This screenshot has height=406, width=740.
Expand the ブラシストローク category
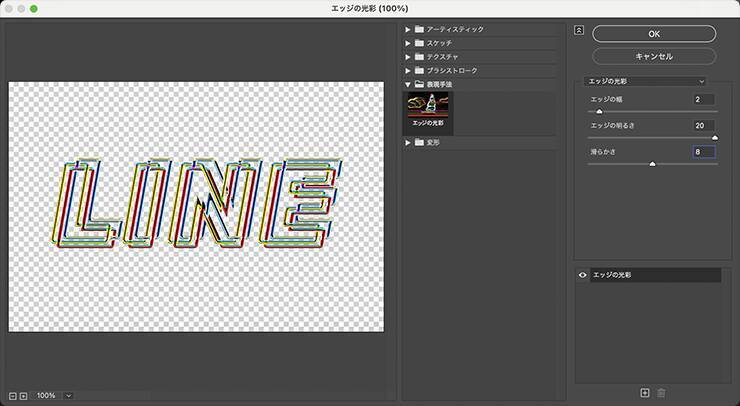(408, 71)
